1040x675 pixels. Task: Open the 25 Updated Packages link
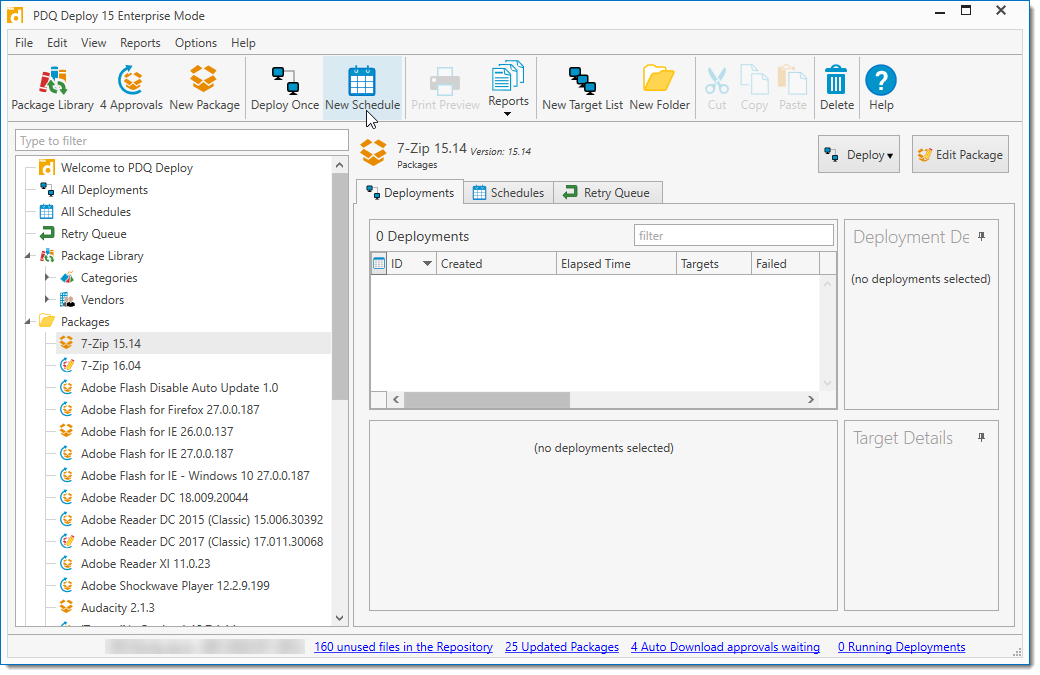coord(562,646)
